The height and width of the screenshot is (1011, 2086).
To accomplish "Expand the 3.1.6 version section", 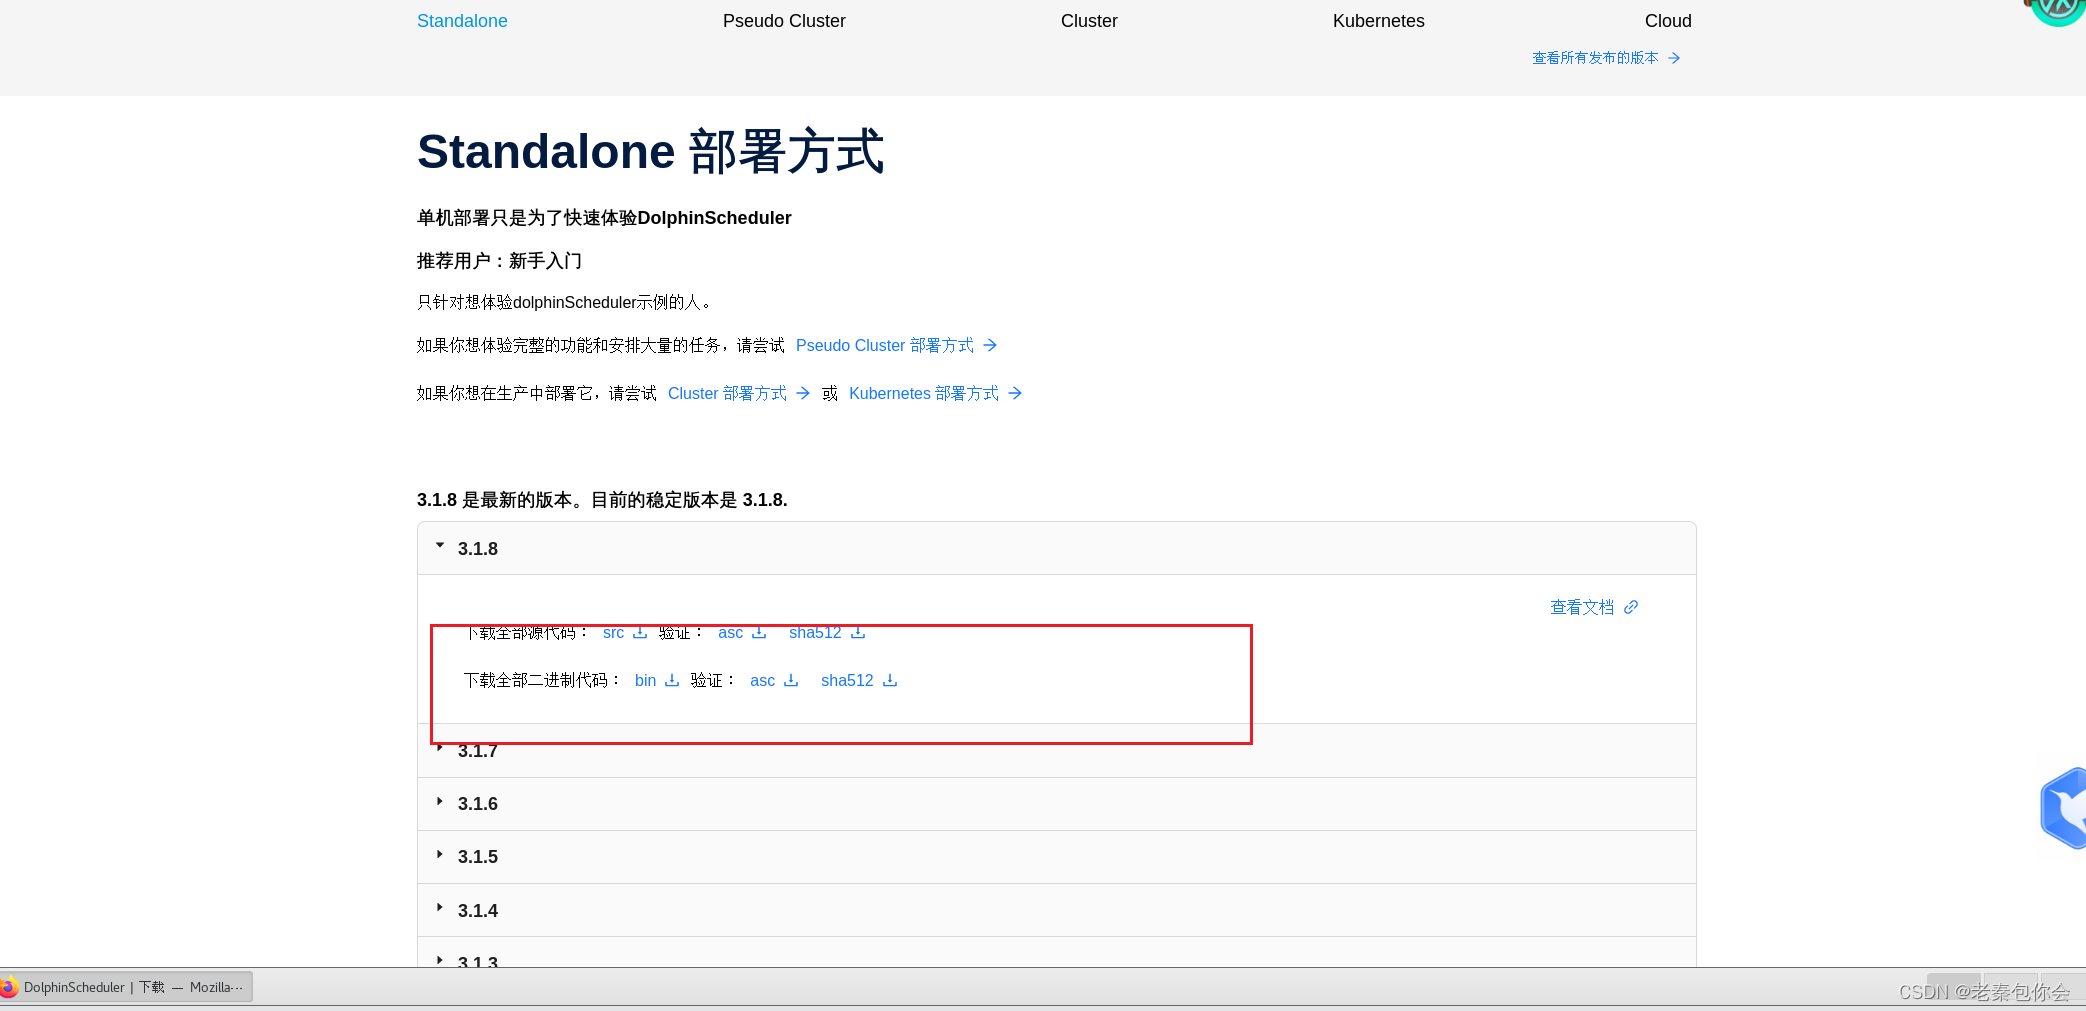I will (1056, 804).
